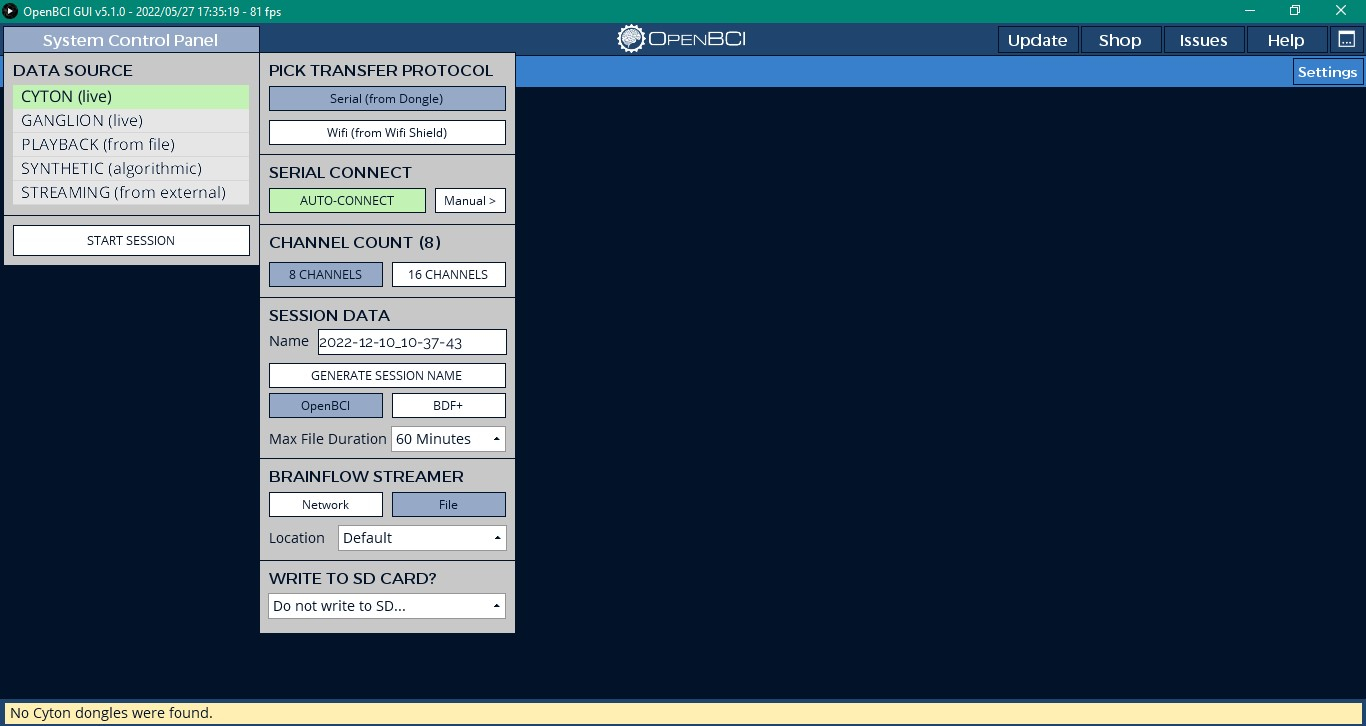The image size is (1366, 726).
Task: Choose BDF+ file format
Action: pyautogui.click(x=448, y=405)
